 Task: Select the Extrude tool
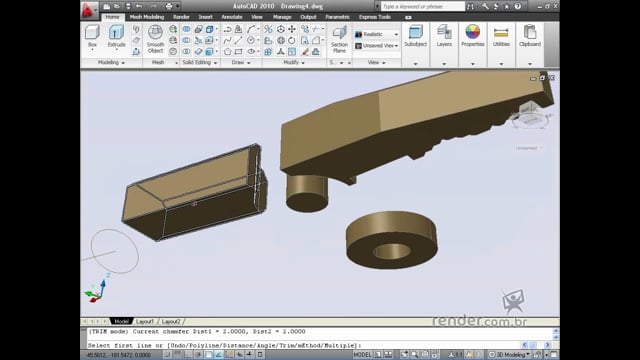click(x=116, y=37)
